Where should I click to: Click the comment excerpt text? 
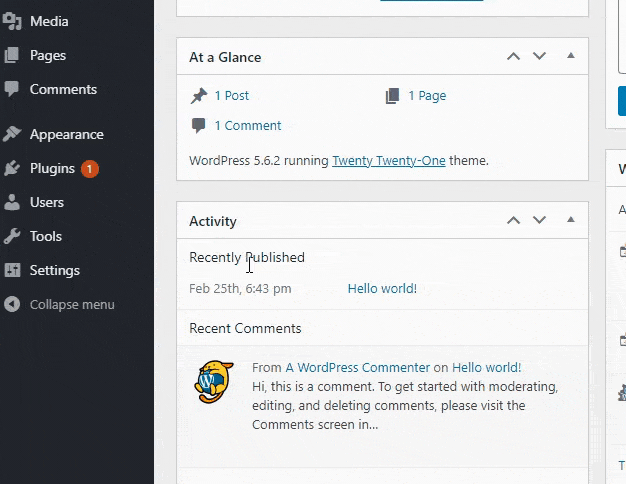coord(405,406)
